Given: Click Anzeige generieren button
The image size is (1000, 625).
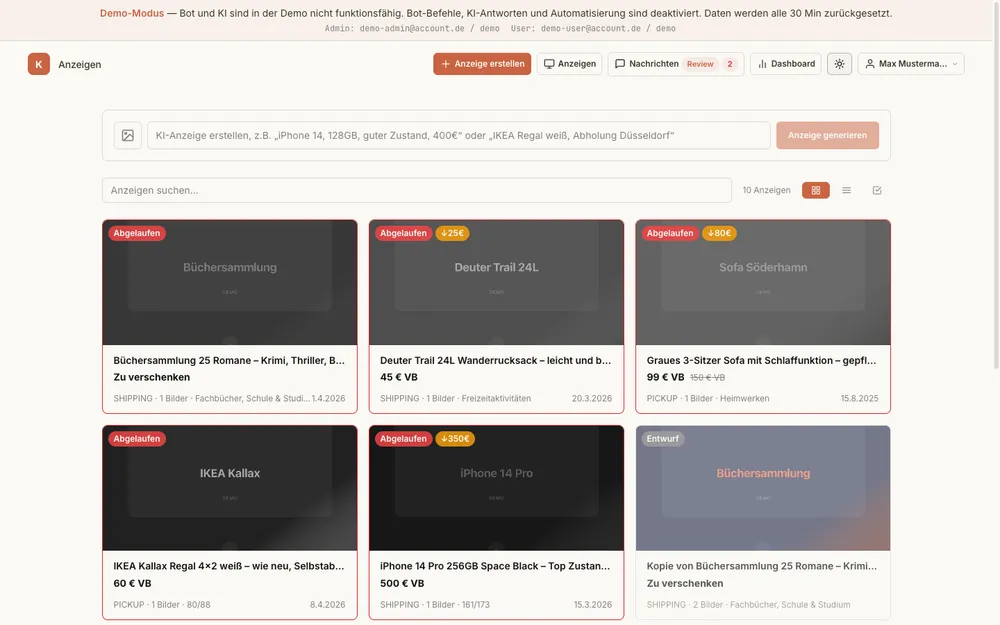Looking at the screenshot, I should (x=827, y=135).
